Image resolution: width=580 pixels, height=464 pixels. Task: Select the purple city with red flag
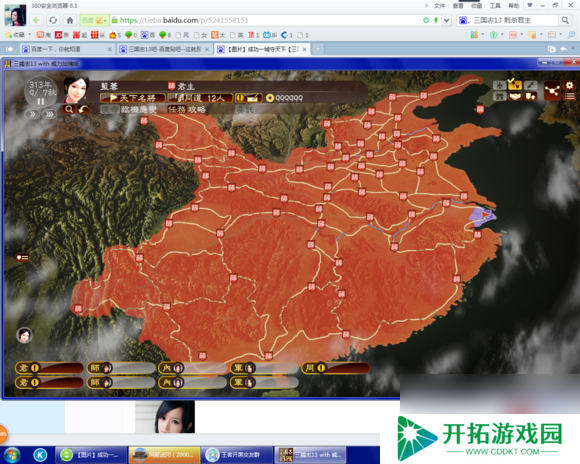coord(483,216)
